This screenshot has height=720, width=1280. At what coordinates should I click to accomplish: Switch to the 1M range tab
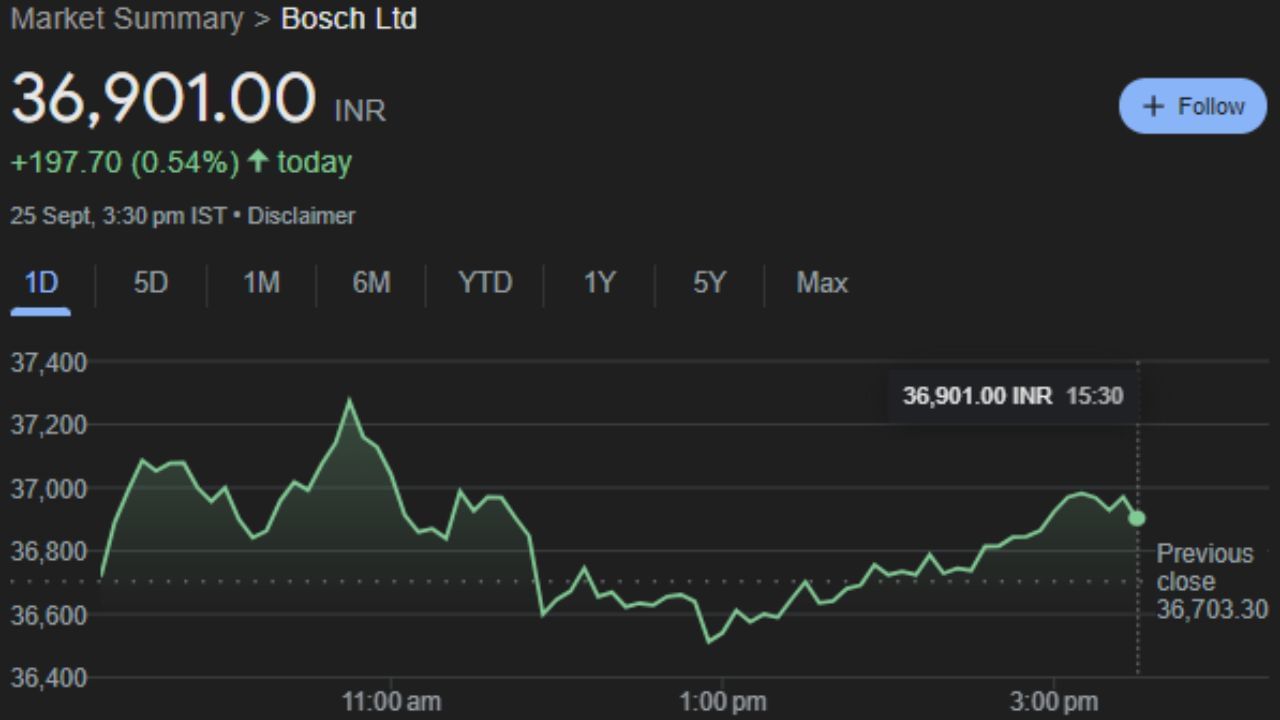(261, 283)
